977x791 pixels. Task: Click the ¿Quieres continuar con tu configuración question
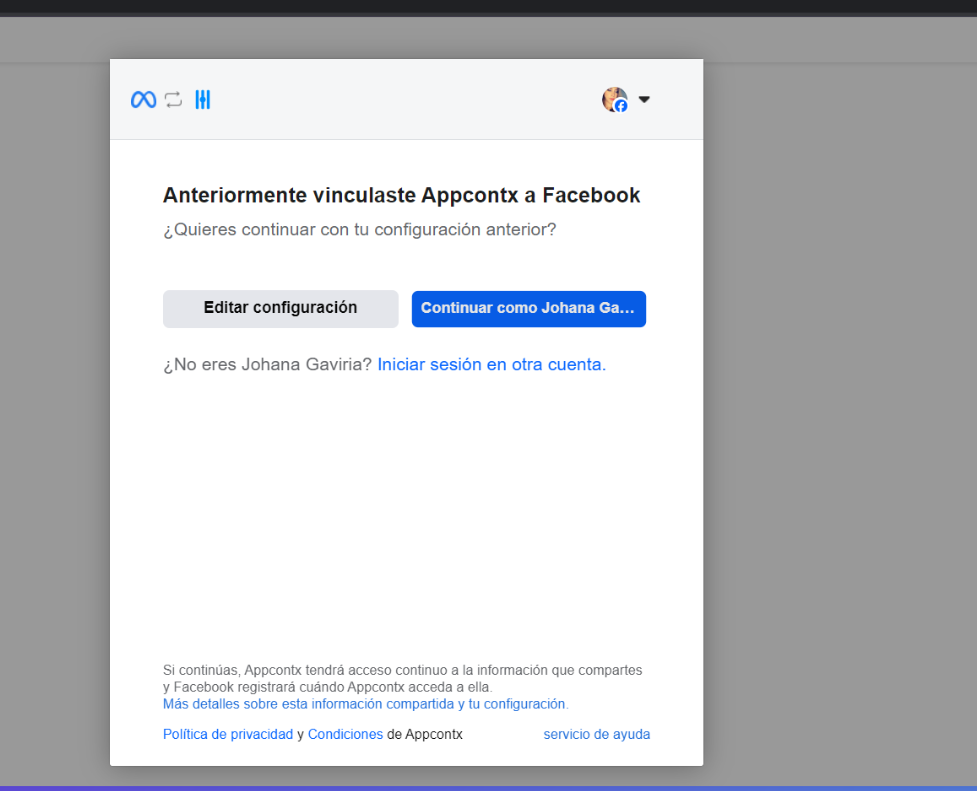(x=359, y=229)
